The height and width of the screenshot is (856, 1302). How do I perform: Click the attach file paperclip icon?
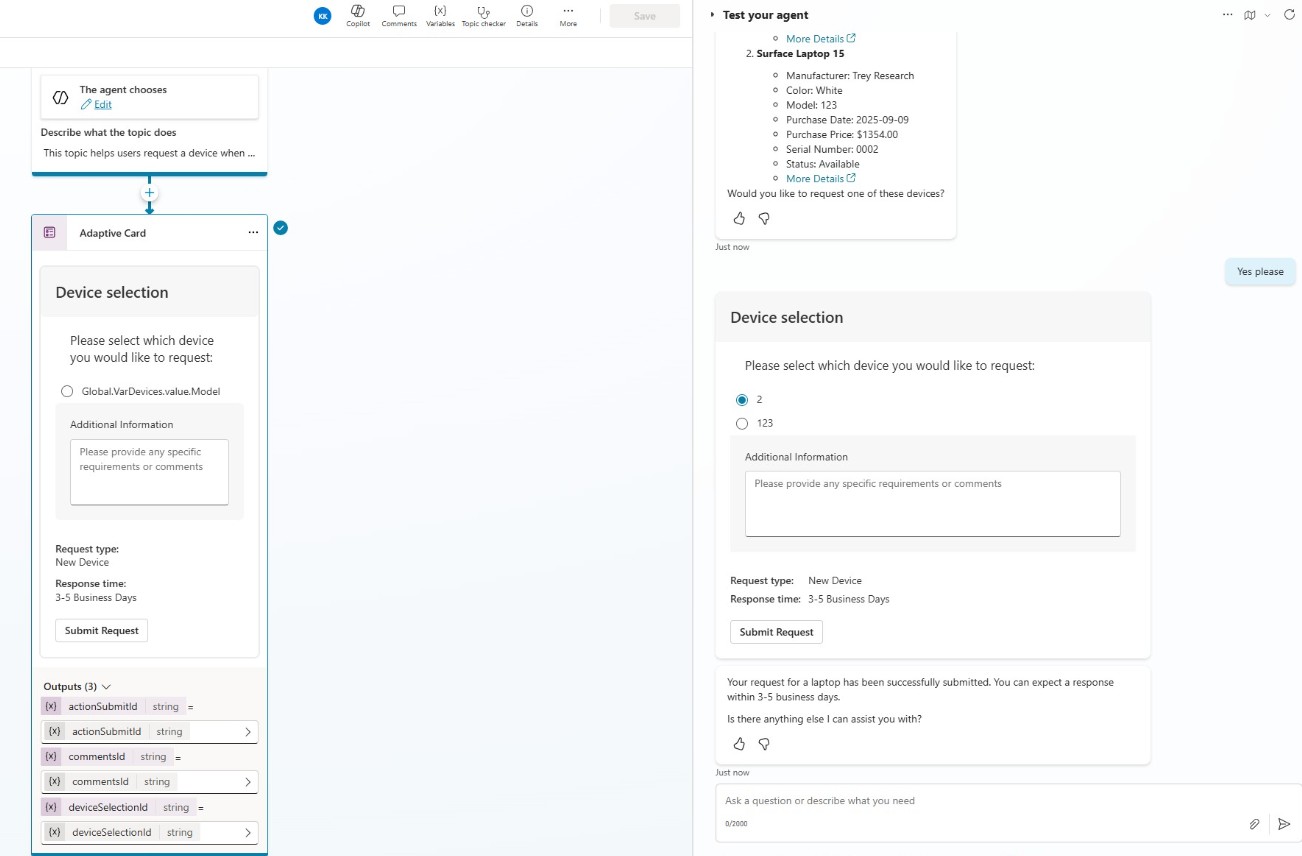[1254, 824]
